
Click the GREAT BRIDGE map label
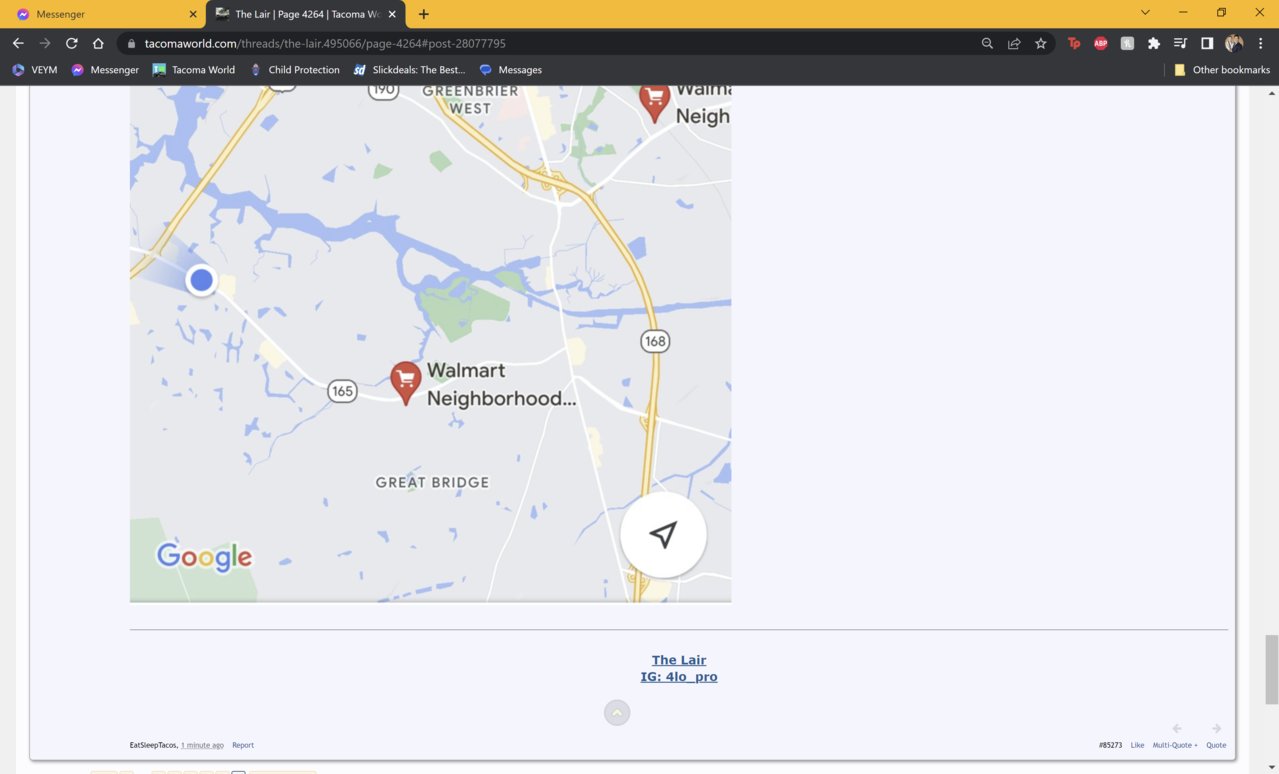[432, 482]
